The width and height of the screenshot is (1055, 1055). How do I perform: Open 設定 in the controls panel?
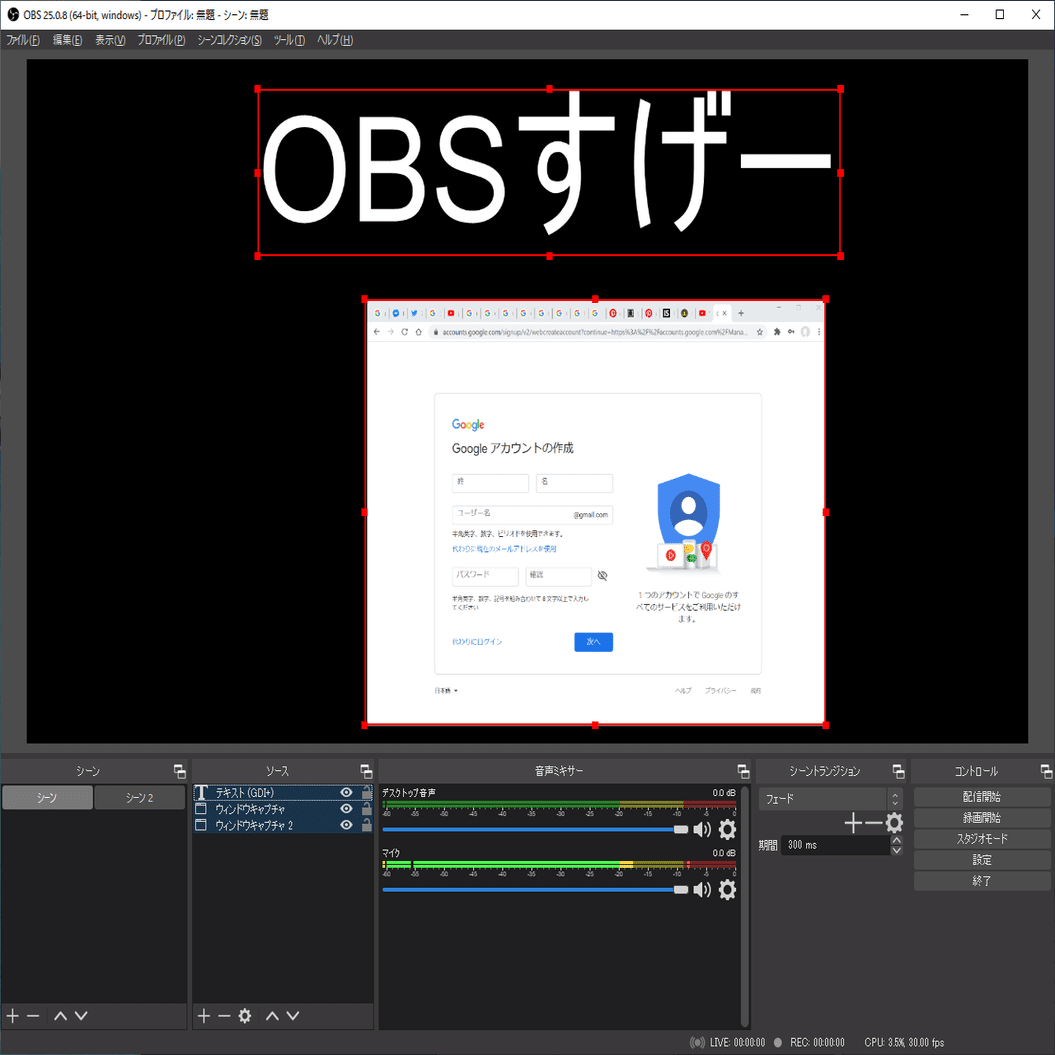(982, 860)
